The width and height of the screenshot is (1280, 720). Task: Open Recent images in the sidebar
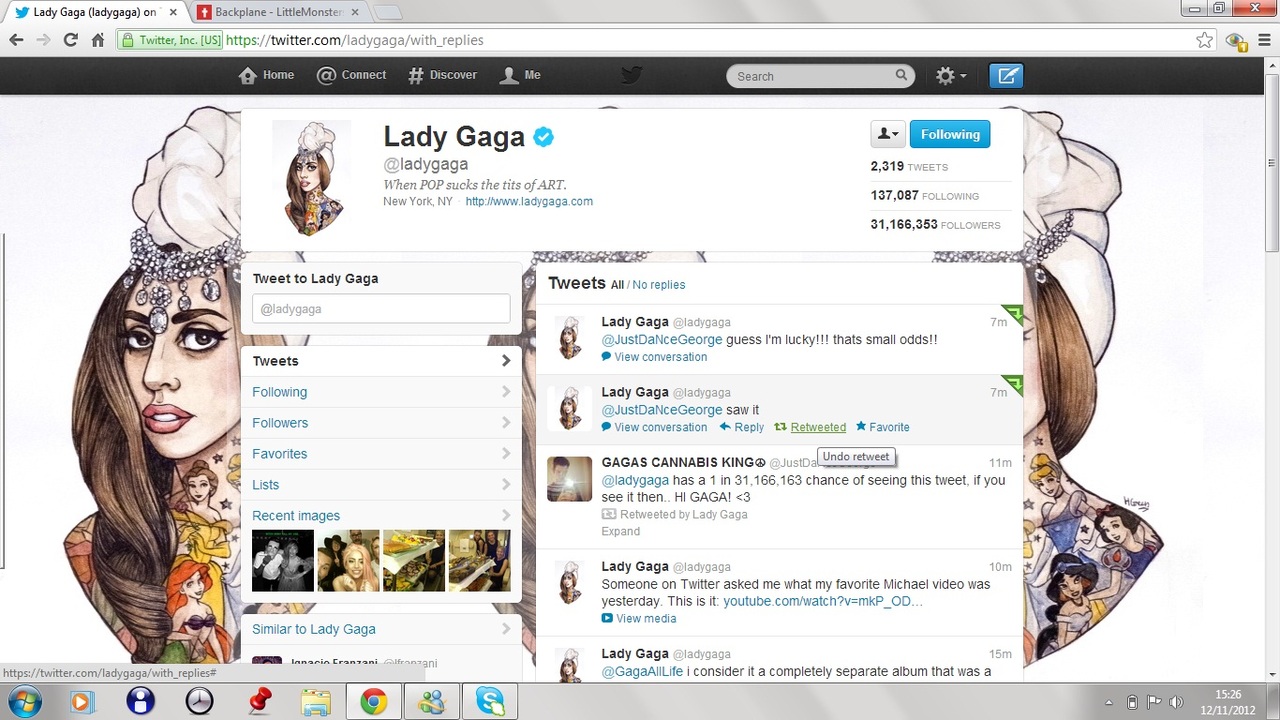pos(381,516)
